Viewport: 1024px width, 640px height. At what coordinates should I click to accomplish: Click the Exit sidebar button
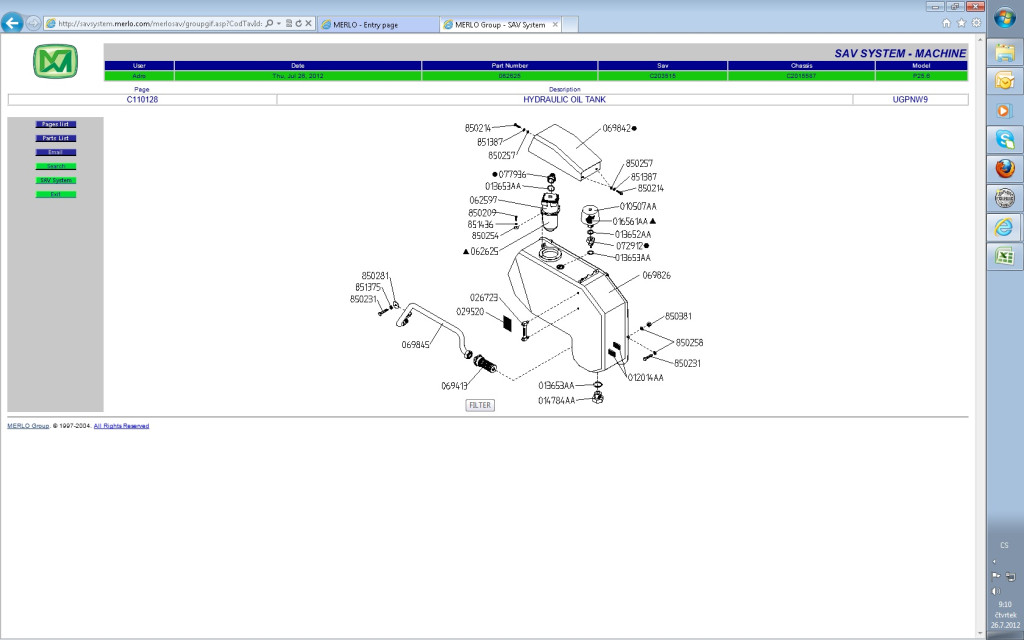(x=56, y=195)
